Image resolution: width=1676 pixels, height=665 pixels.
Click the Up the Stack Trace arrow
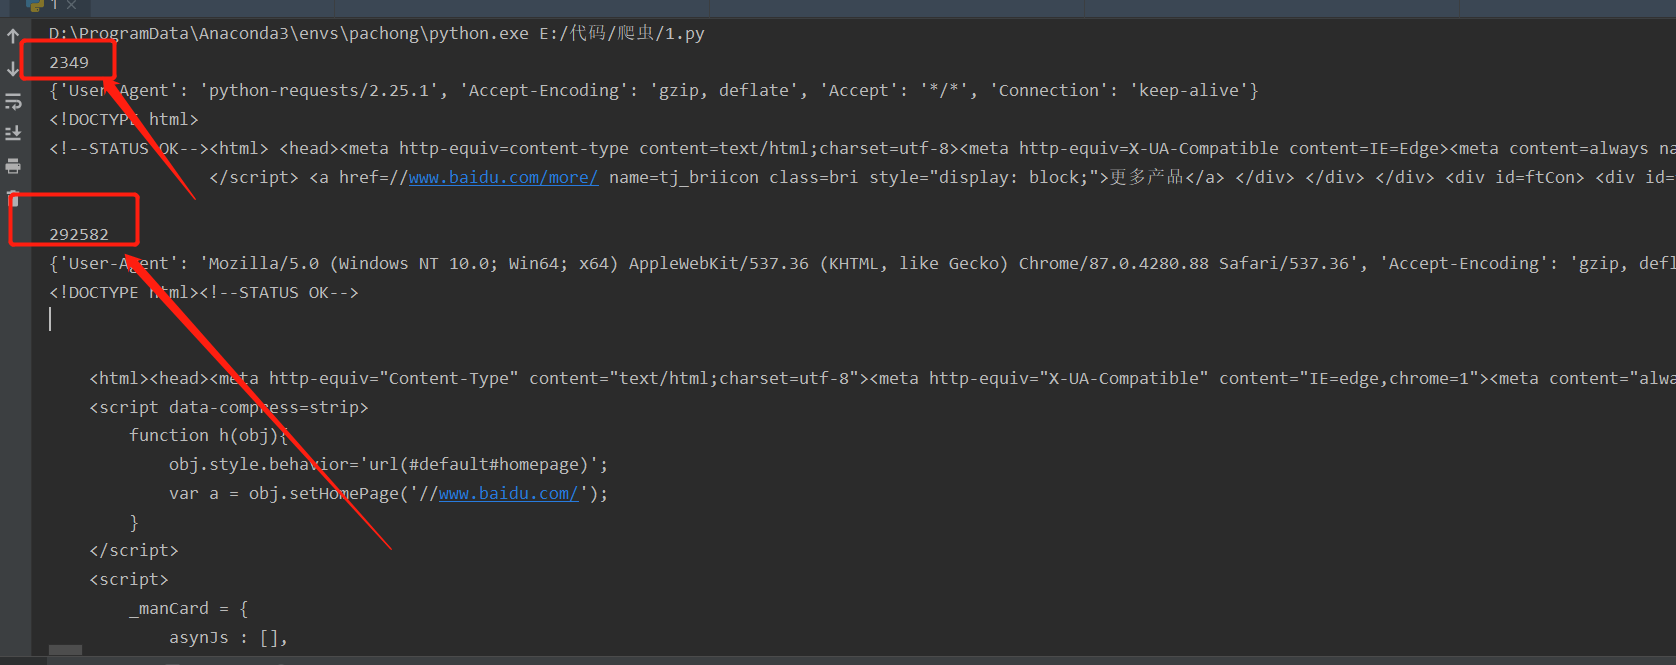(x=13, y=37)
